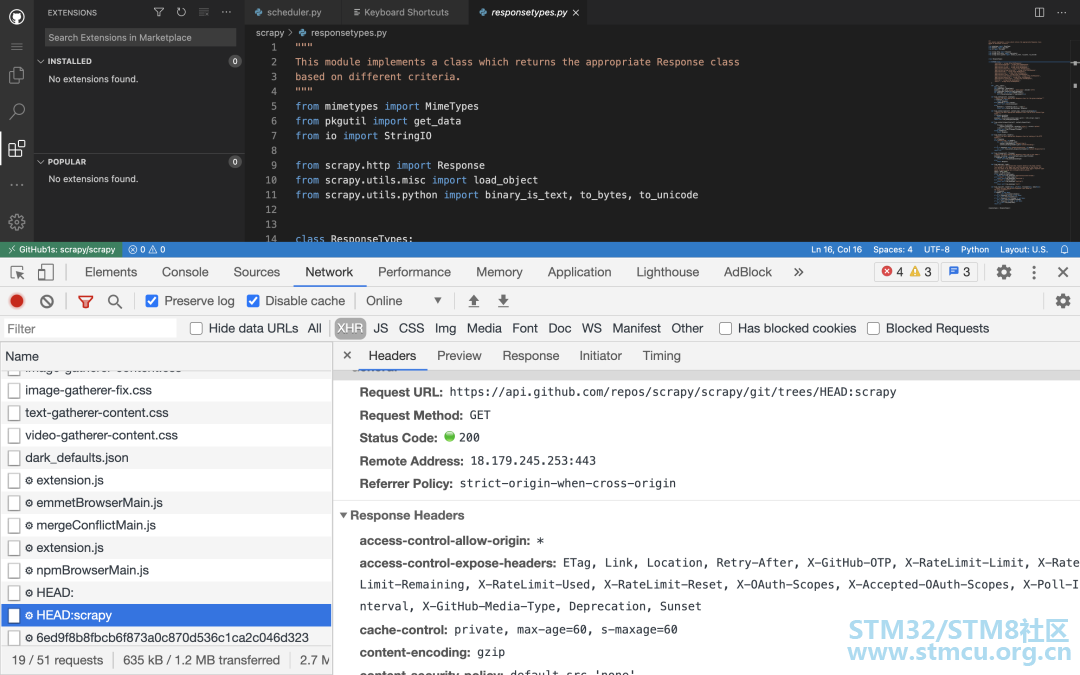Clear network log icon

[x=47, y=301]
